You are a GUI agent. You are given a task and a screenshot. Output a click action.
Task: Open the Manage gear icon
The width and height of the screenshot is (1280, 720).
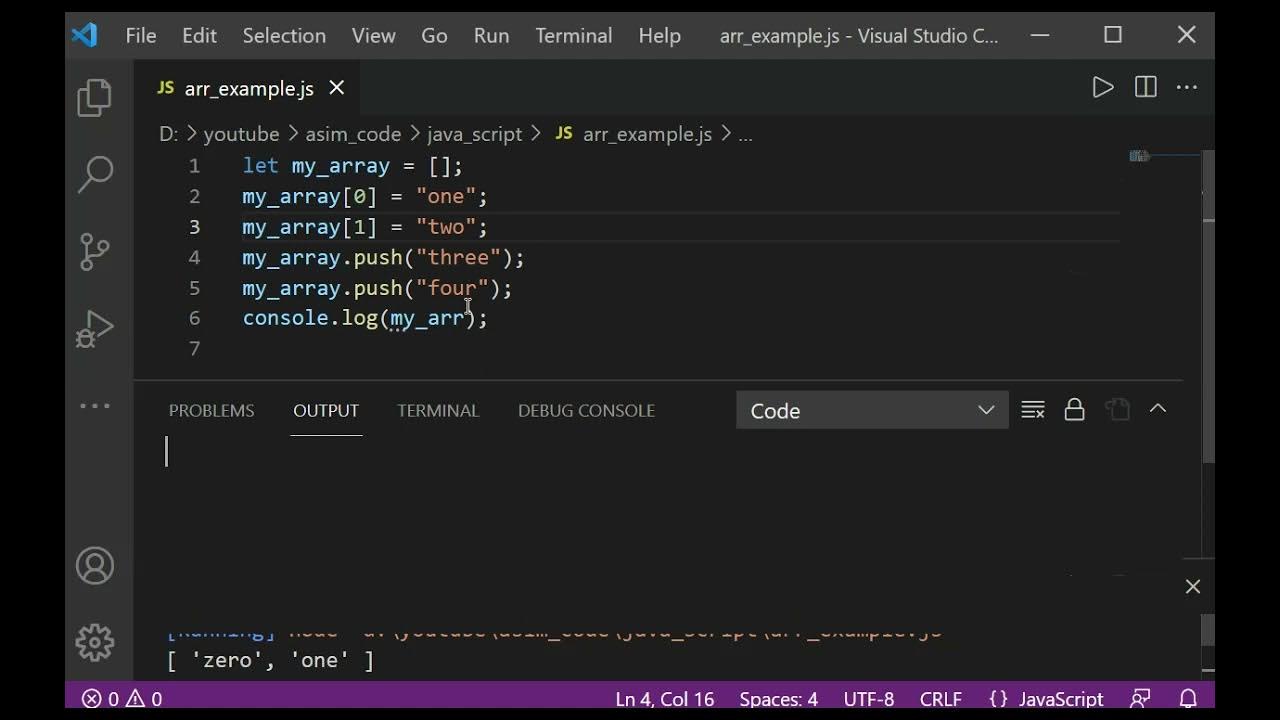95,642
